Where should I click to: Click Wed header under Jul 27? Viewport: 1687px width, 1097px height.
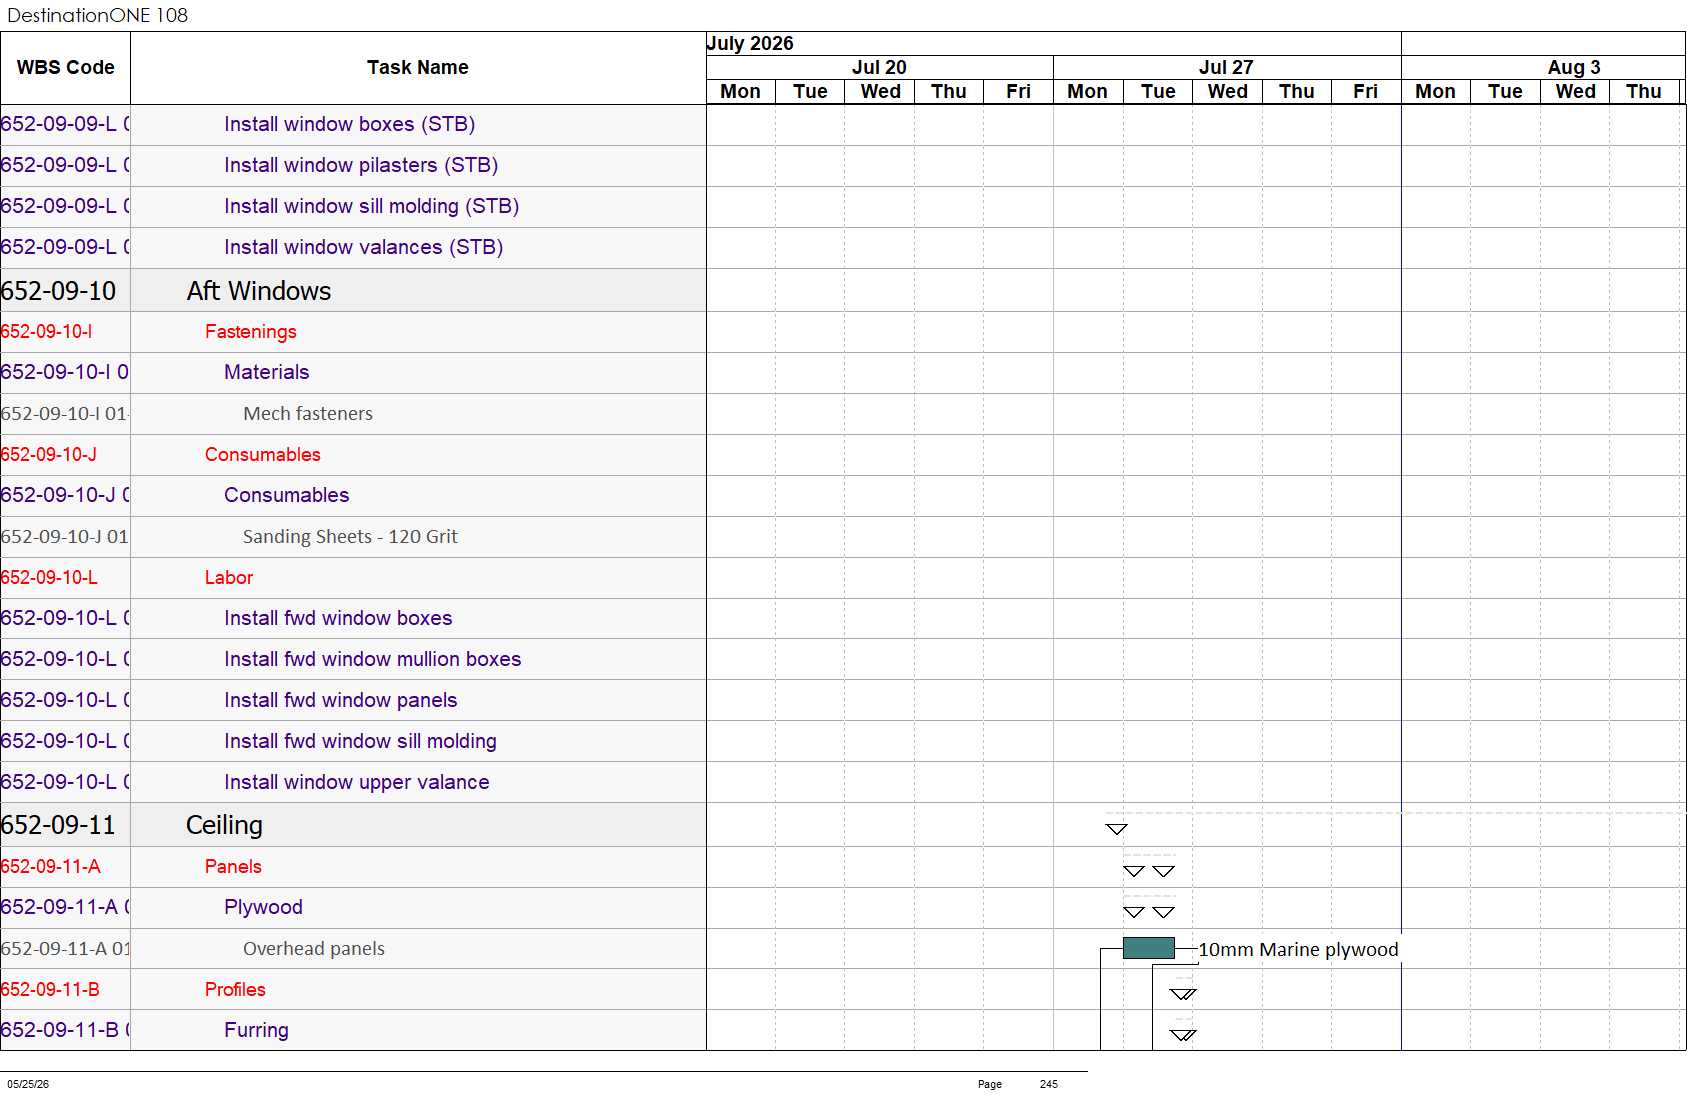pyautogui.click(x=1227, y=91)
